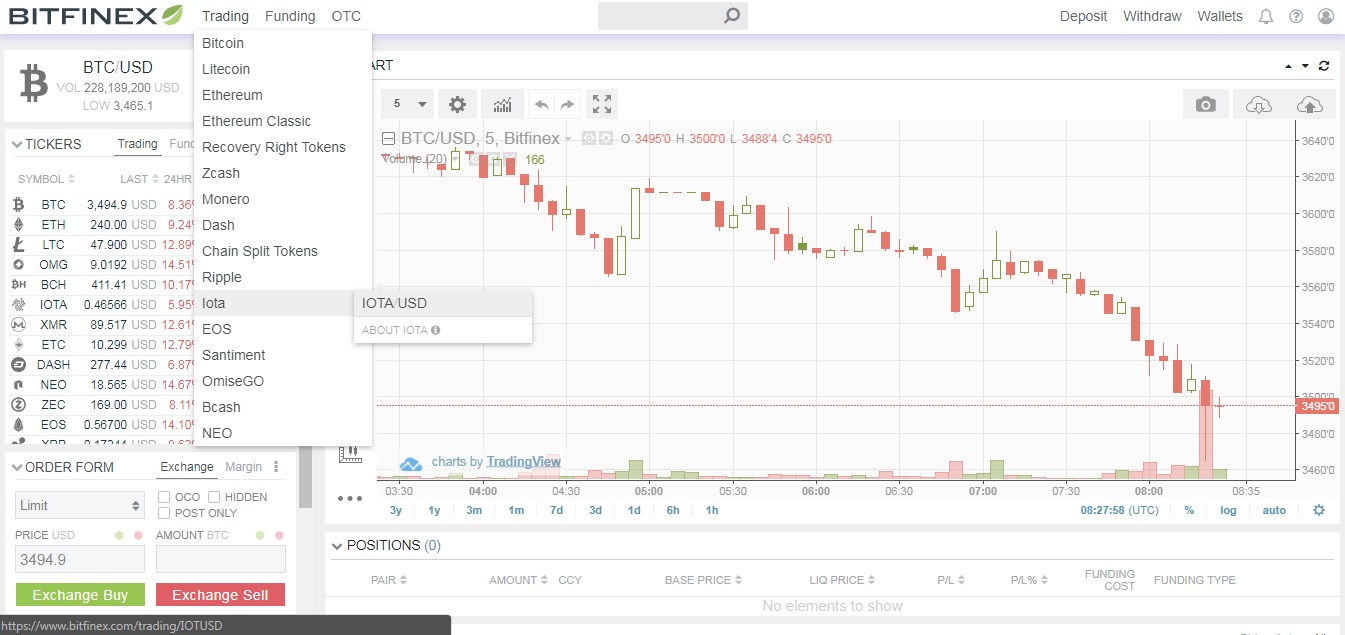Collapse the POSITIONS section
The height and width of the screenshot is (635, 1345).
click(x=337, y=545)
